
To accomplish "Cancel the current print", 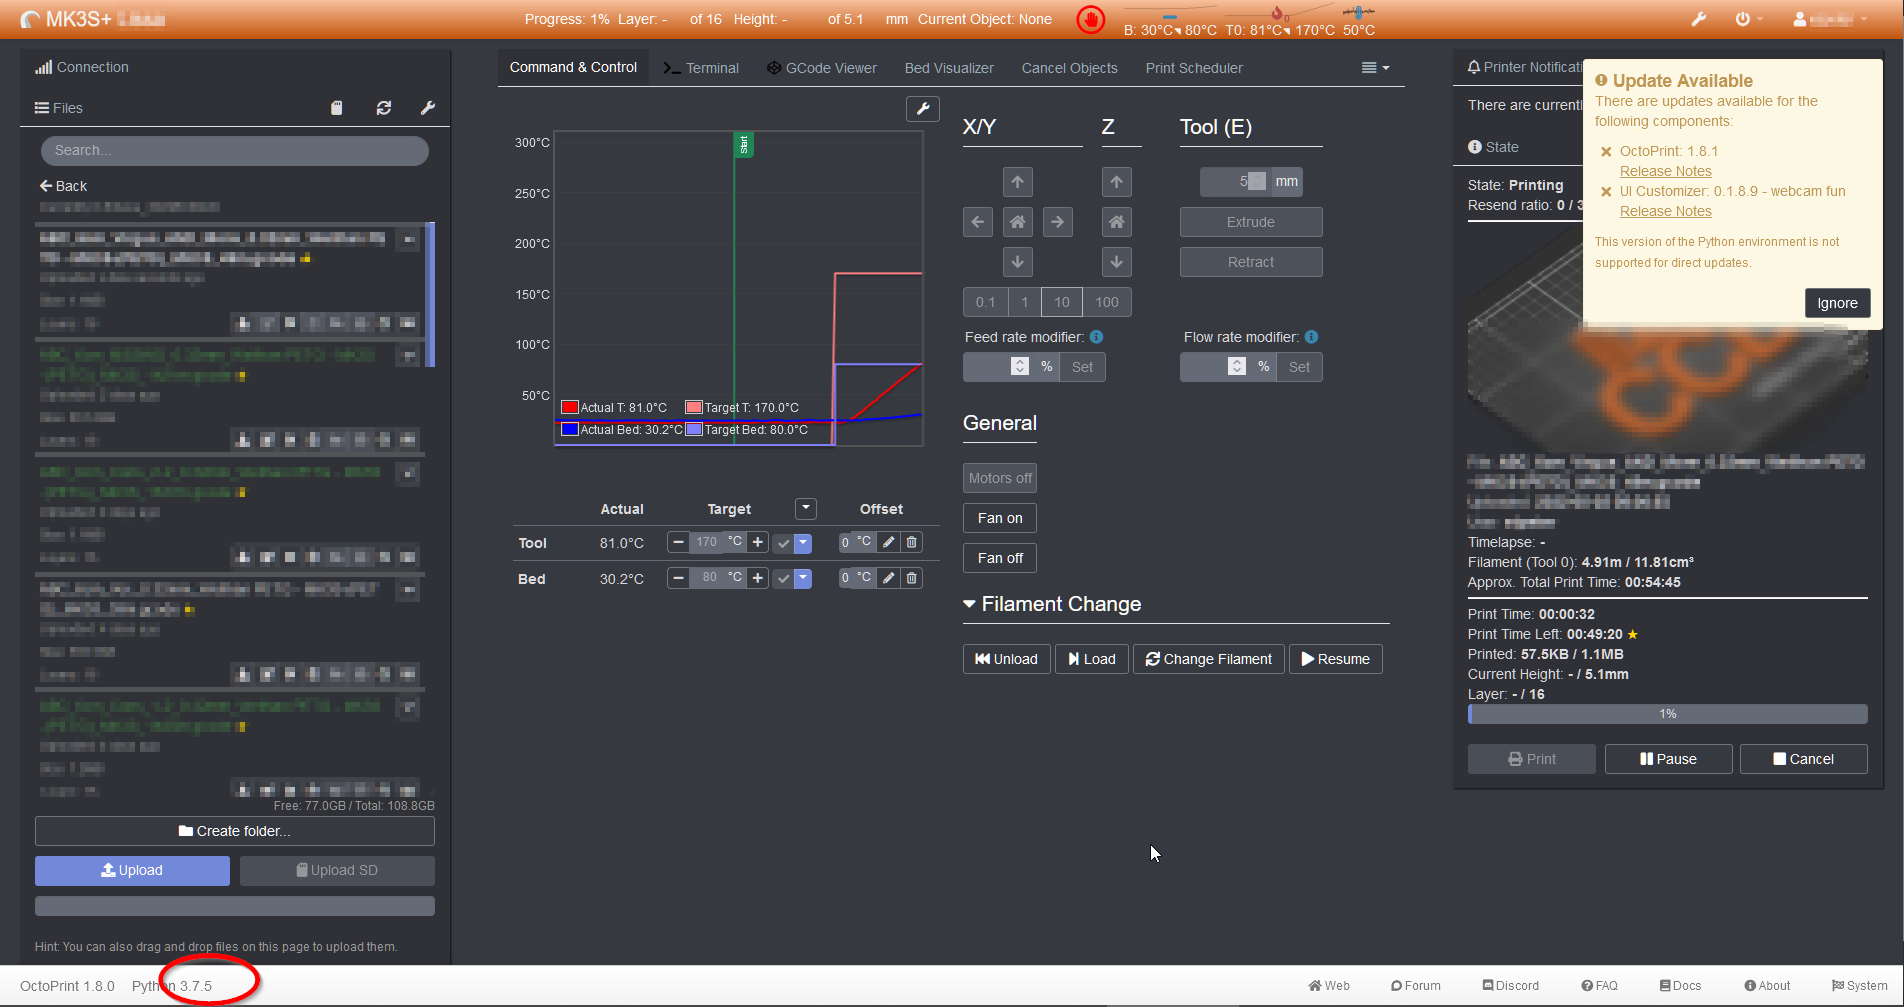I will click(x=1804, y=759).
